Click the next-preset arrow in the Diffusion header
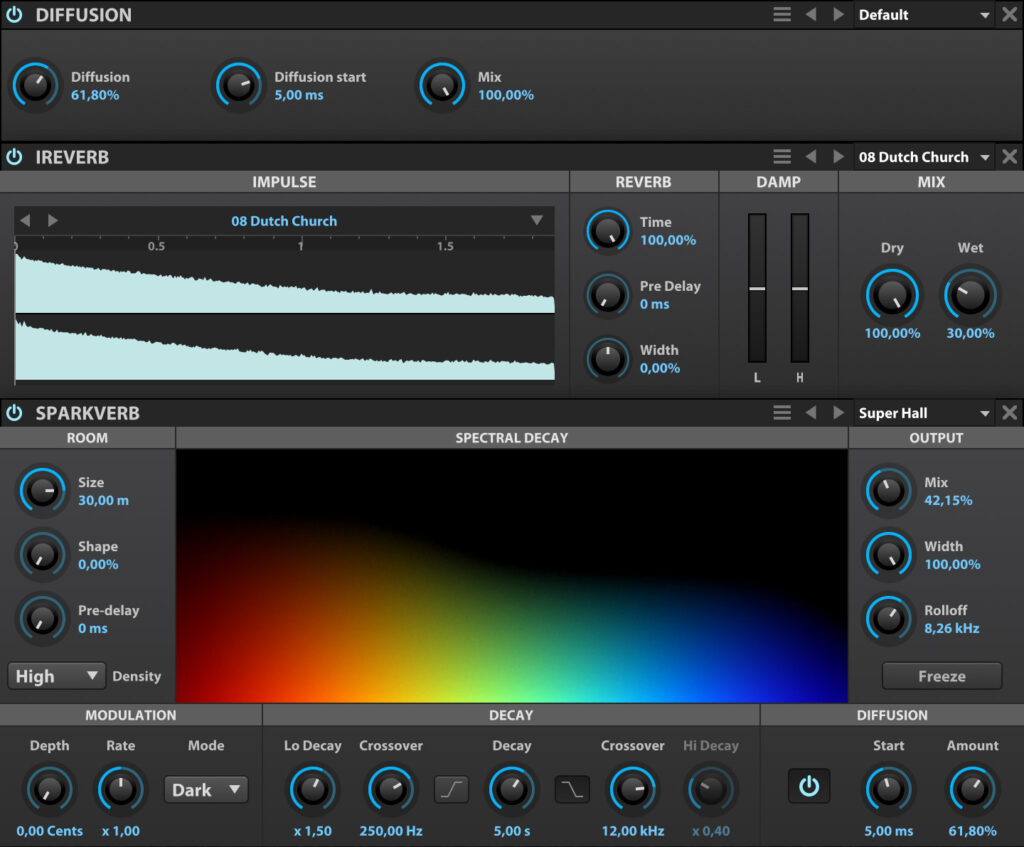 [x=839, y=14]
